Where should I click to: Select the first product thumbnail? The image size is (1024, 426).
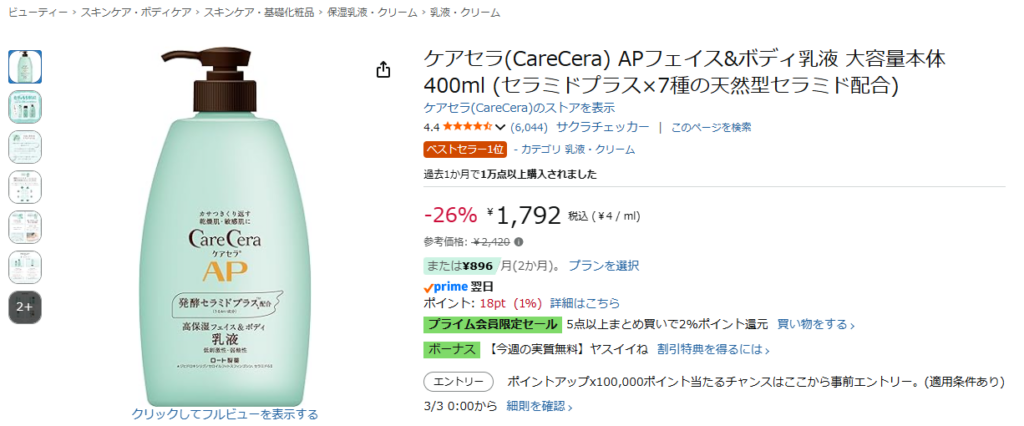[25, 66]
